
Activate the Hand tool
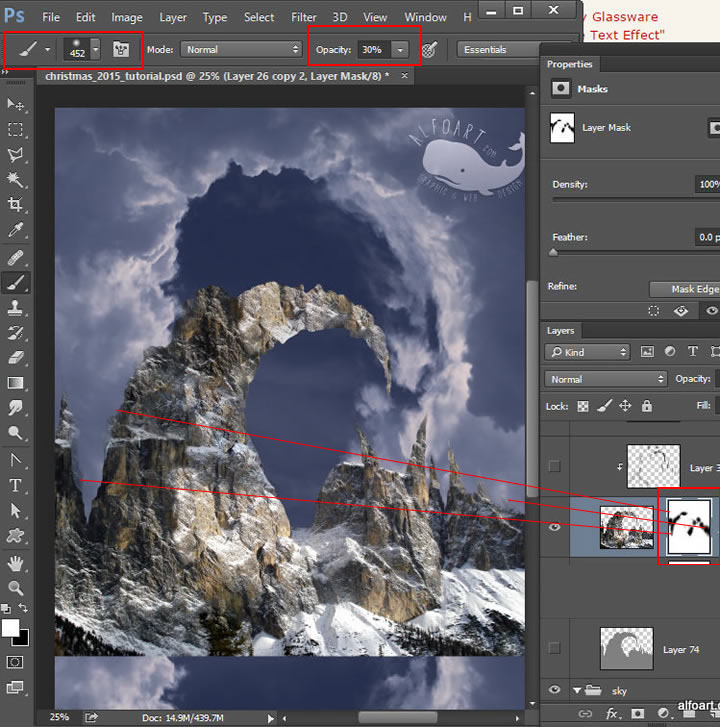coord(15,562)
